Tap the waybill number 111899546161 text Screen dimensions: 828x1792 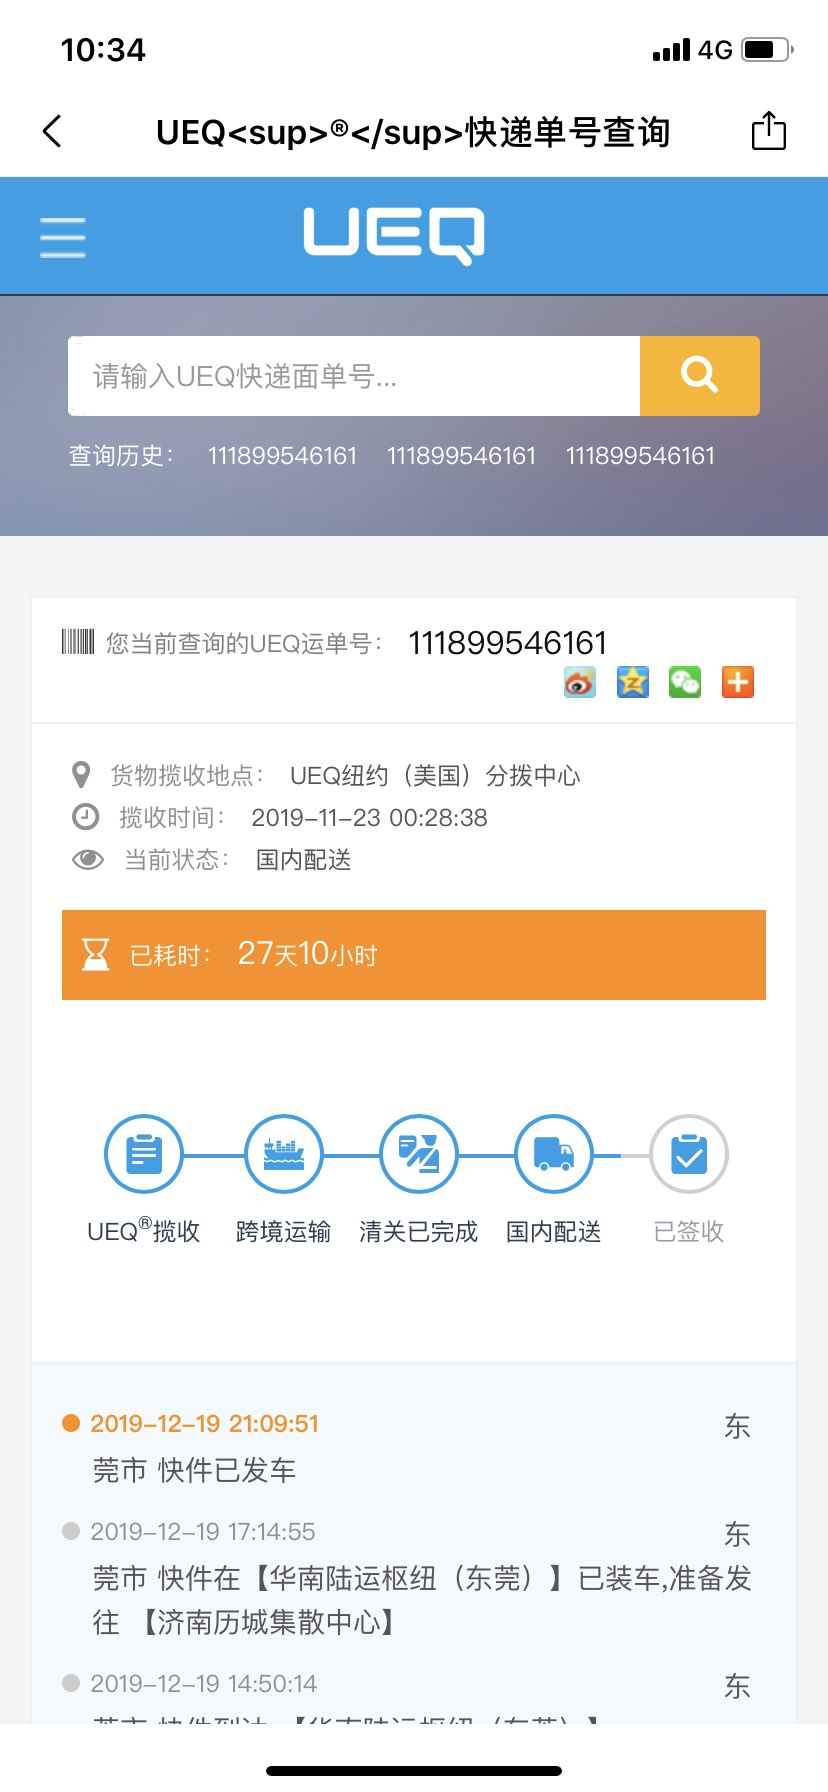tap(508, 642)
